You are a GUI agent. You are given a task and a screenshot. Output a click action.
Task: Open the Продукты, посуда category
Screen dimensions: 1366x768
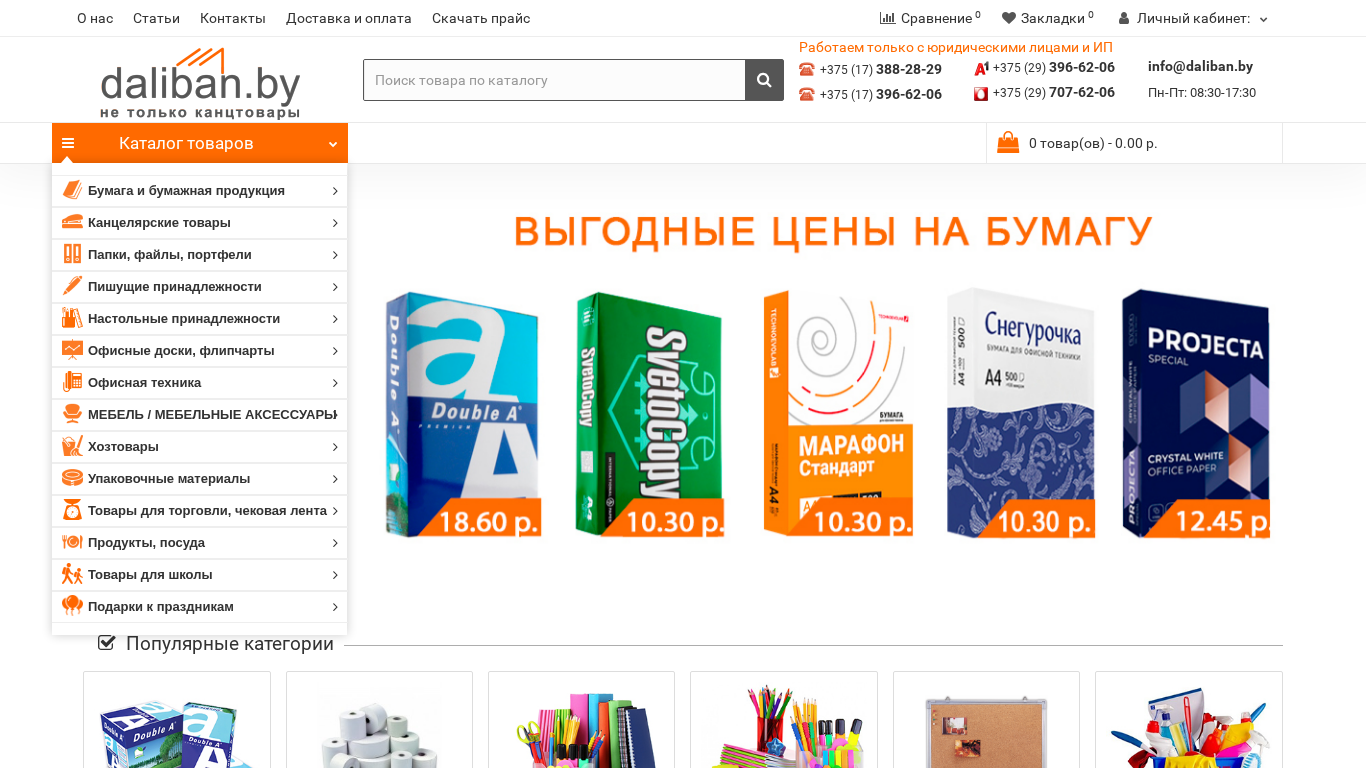[x=146, y=542]
